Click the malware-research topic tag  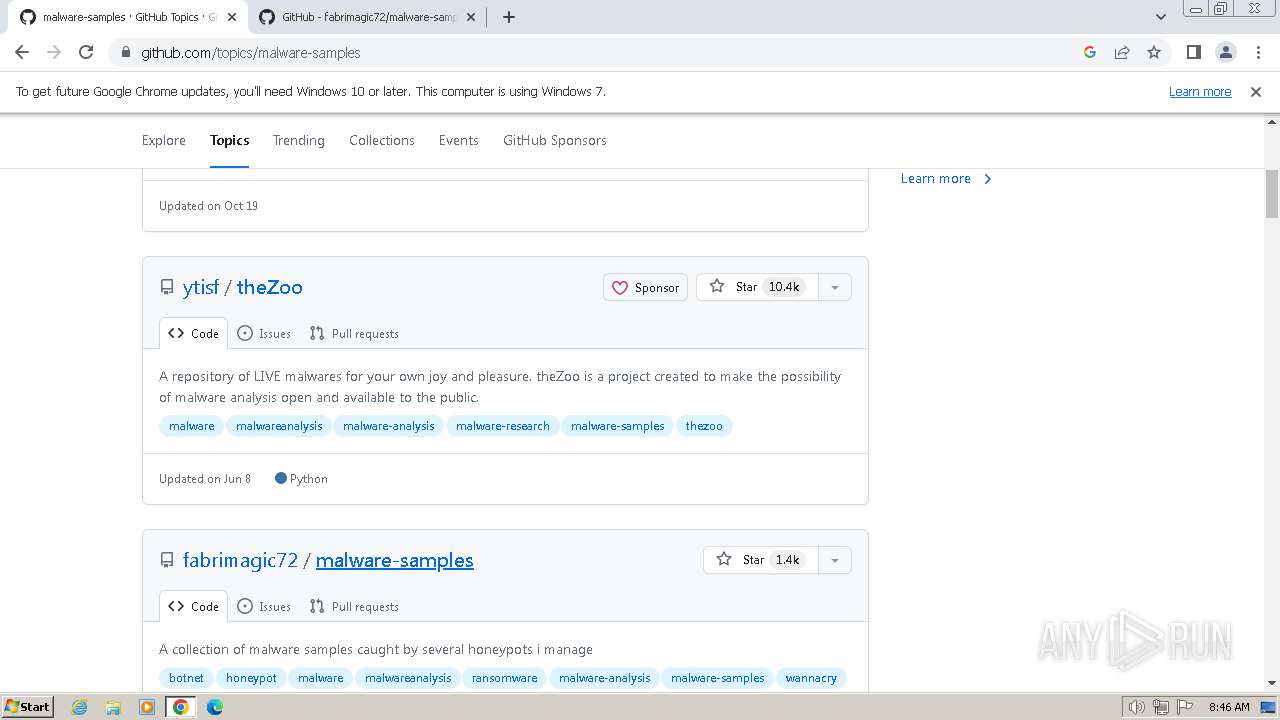503,426
